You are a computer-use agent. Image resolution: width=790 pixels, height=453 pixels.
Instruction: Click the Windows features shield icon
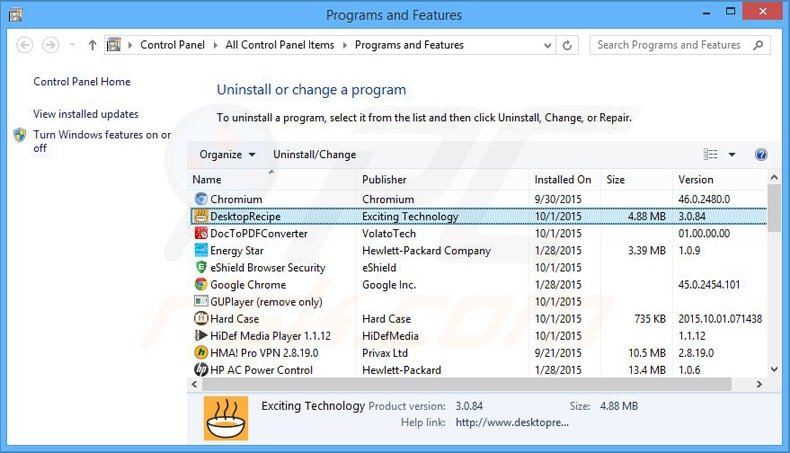20,135
